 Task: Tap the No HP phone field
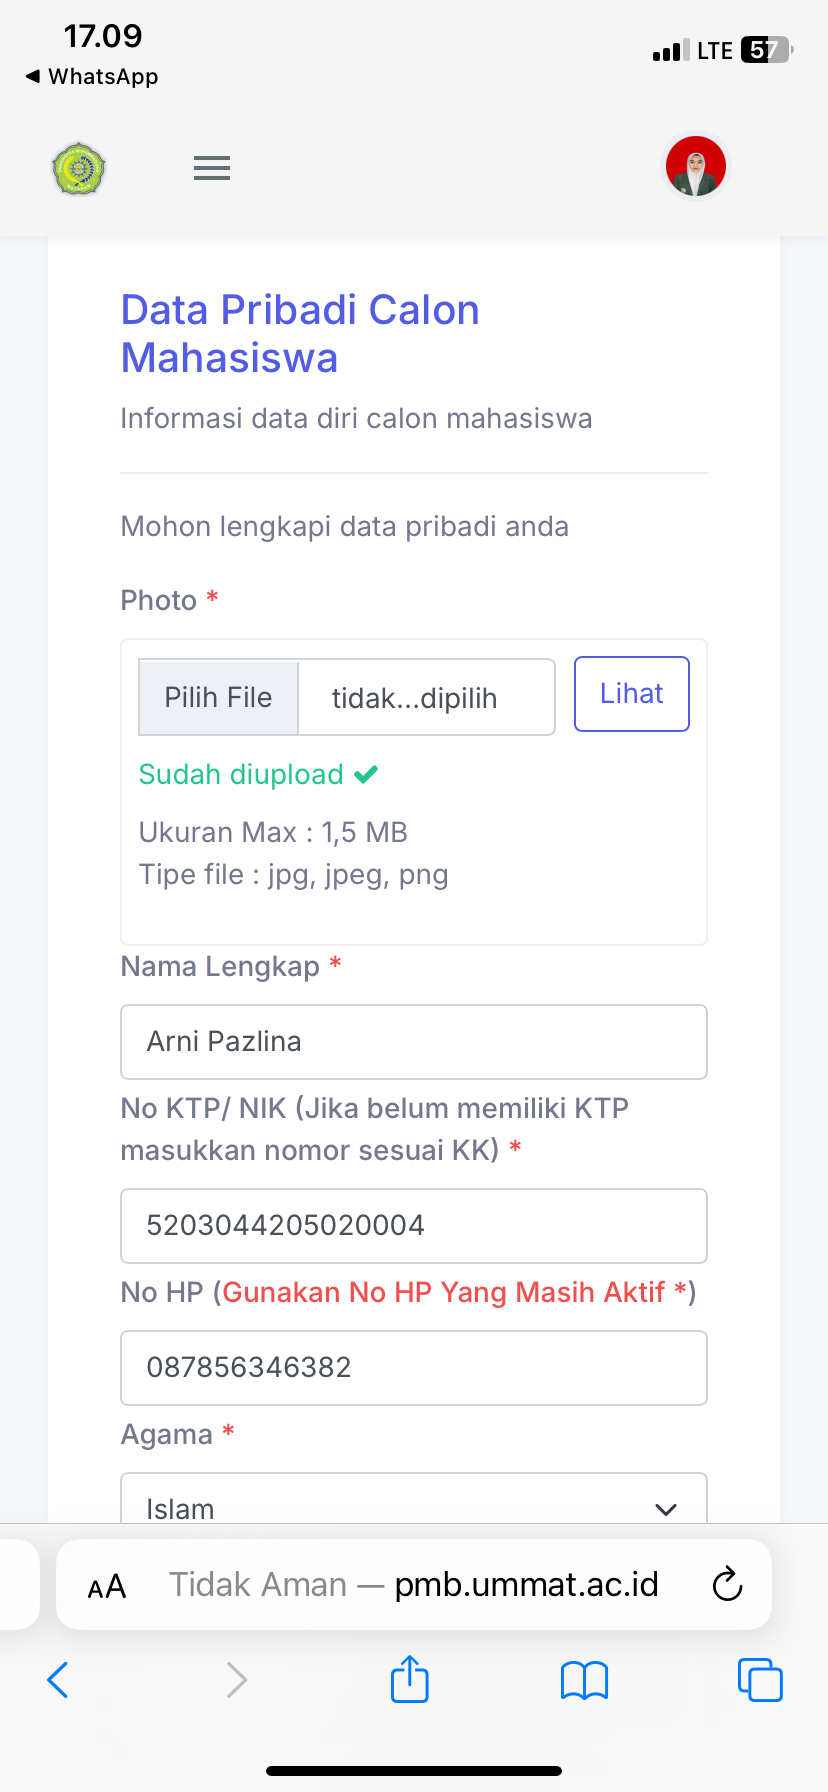tap(414, 1368)
